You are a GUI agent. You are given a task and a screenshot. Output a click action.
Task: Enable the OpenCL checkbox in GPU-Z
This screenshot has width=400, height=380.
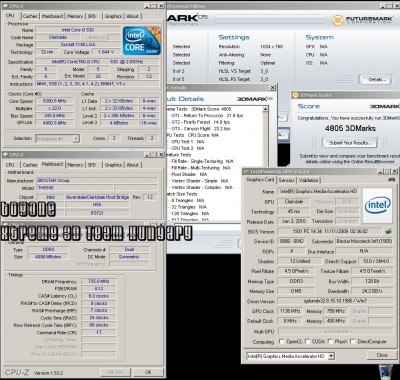[x=281, y=341]
